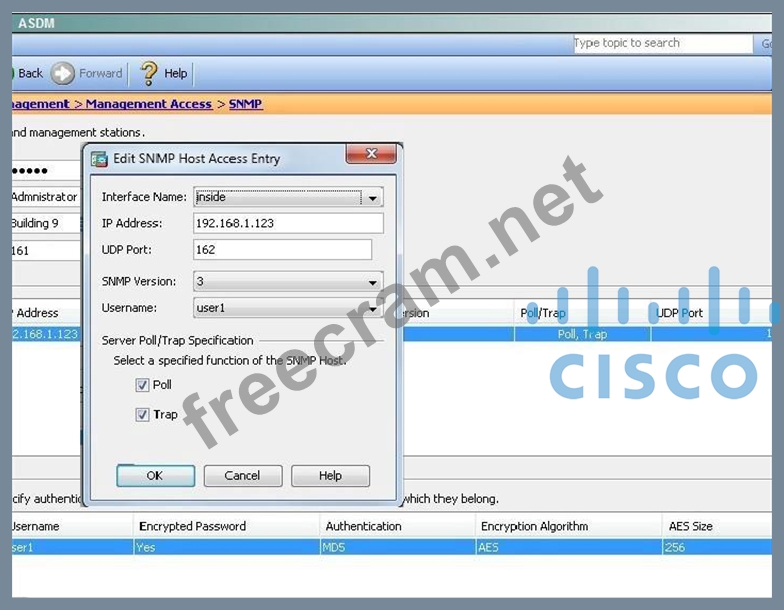Click the dialog Help button

click(330, 476)
